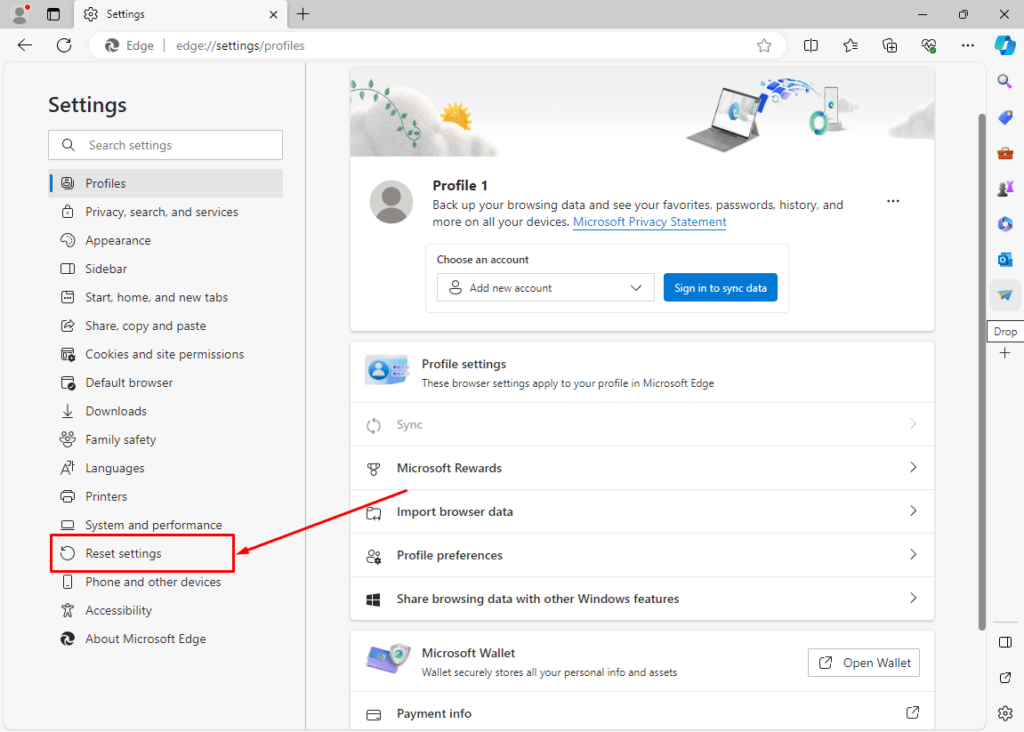The height and width of the screenshot is (732, 1024).
Task: Open Browser essentials from the toolbar
Action: pyautogui.click(x=928, y=45)
